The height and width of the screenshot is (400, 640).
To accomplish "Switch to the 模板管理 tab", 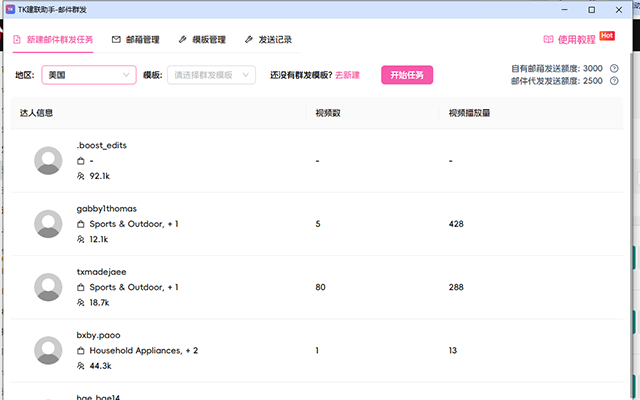I will point(202,40).
